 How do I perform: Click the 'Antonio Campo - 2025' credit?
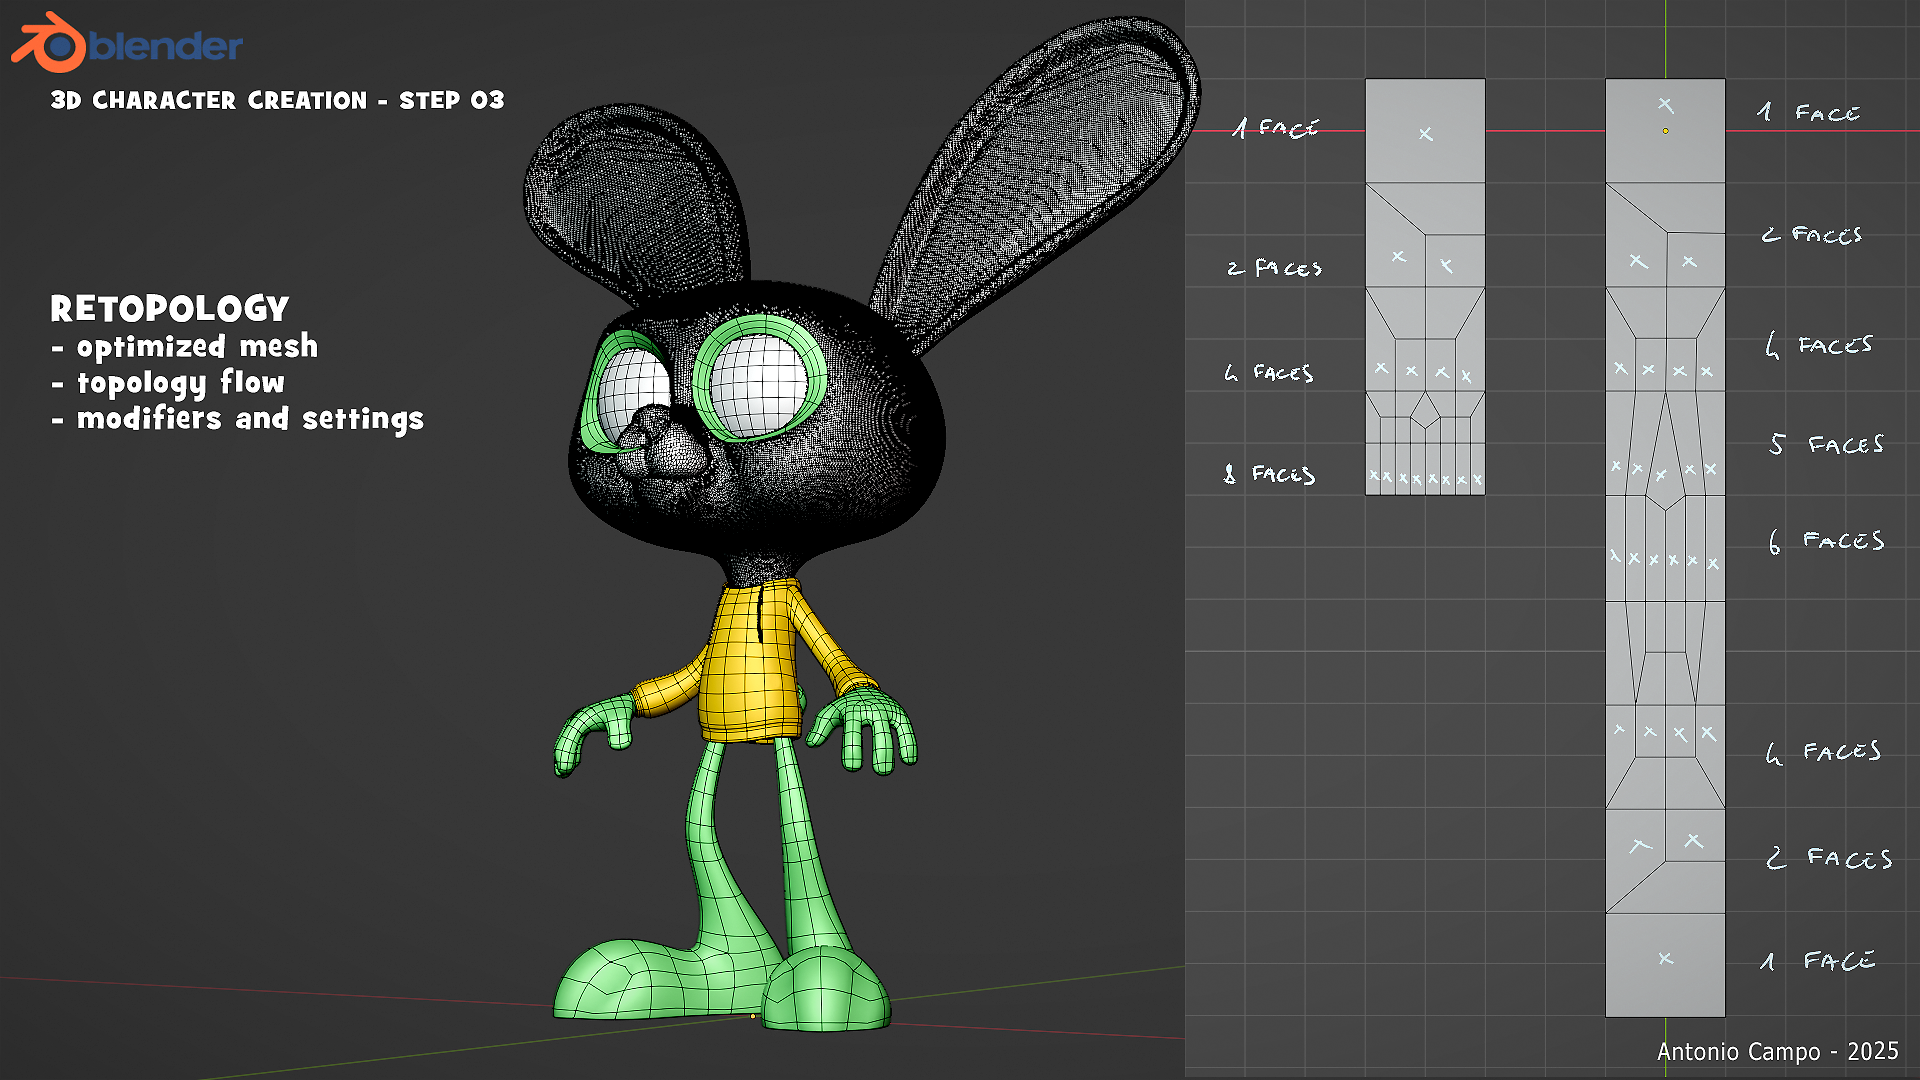pos(1777,1052)
